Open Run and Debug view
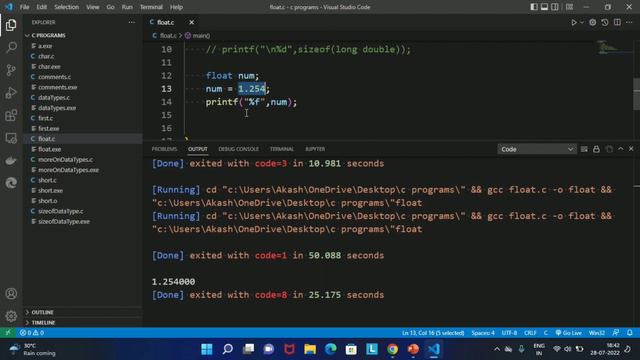This screenshot has height=360, width=640. click(11, 93)
